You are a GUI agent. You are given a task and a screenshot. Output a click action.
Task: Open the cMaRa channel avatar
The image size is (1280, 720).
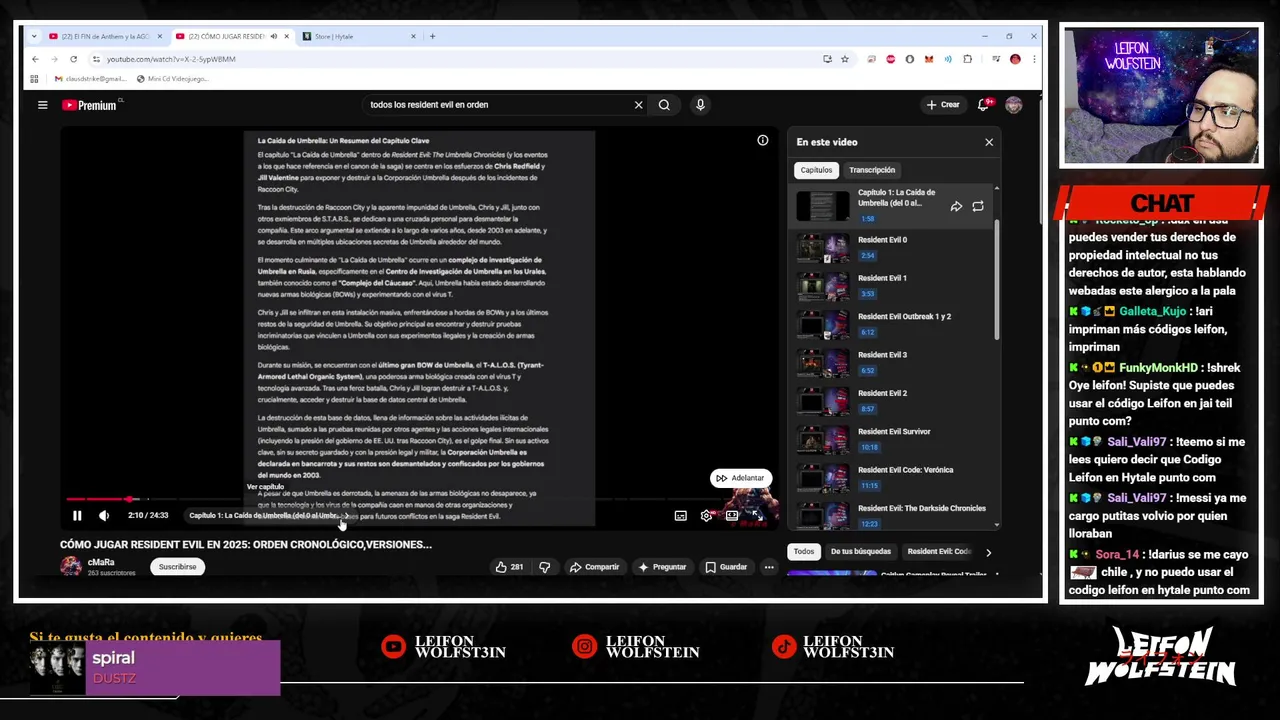coord(71,567)
